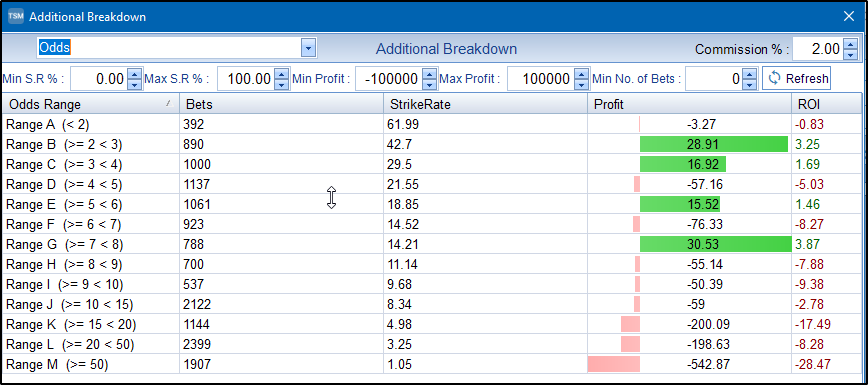Viewport: 868px width, 385px height.
Task: Select row Range C (>= 3 < 4)
Action: pos(432,165)
